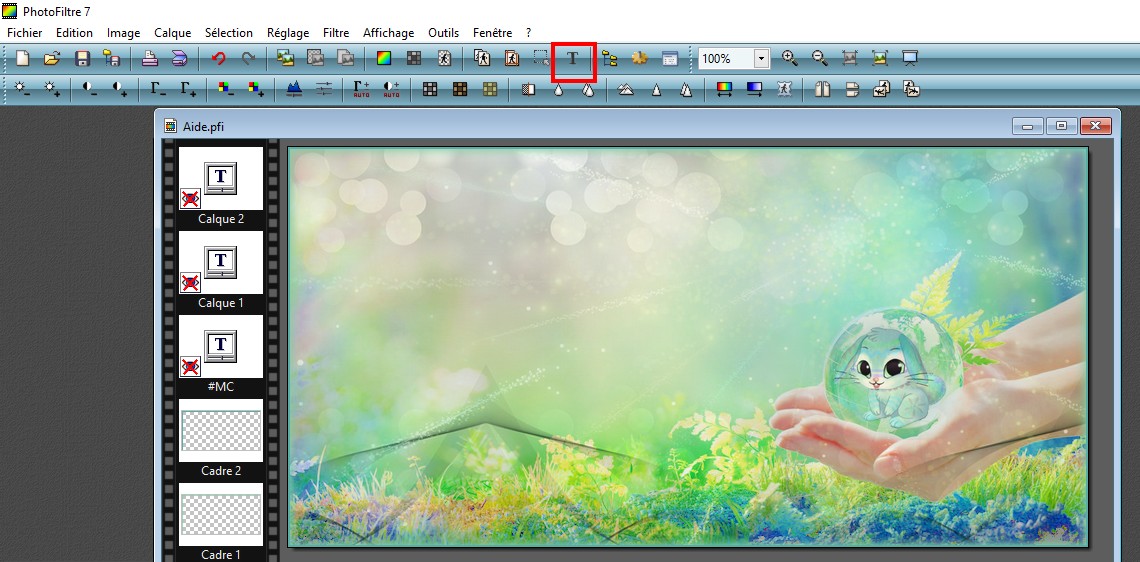This screenshot has width=1140, height=562.
Task: Click the grey Redo arrow icon
Action: tap(248, 58)
